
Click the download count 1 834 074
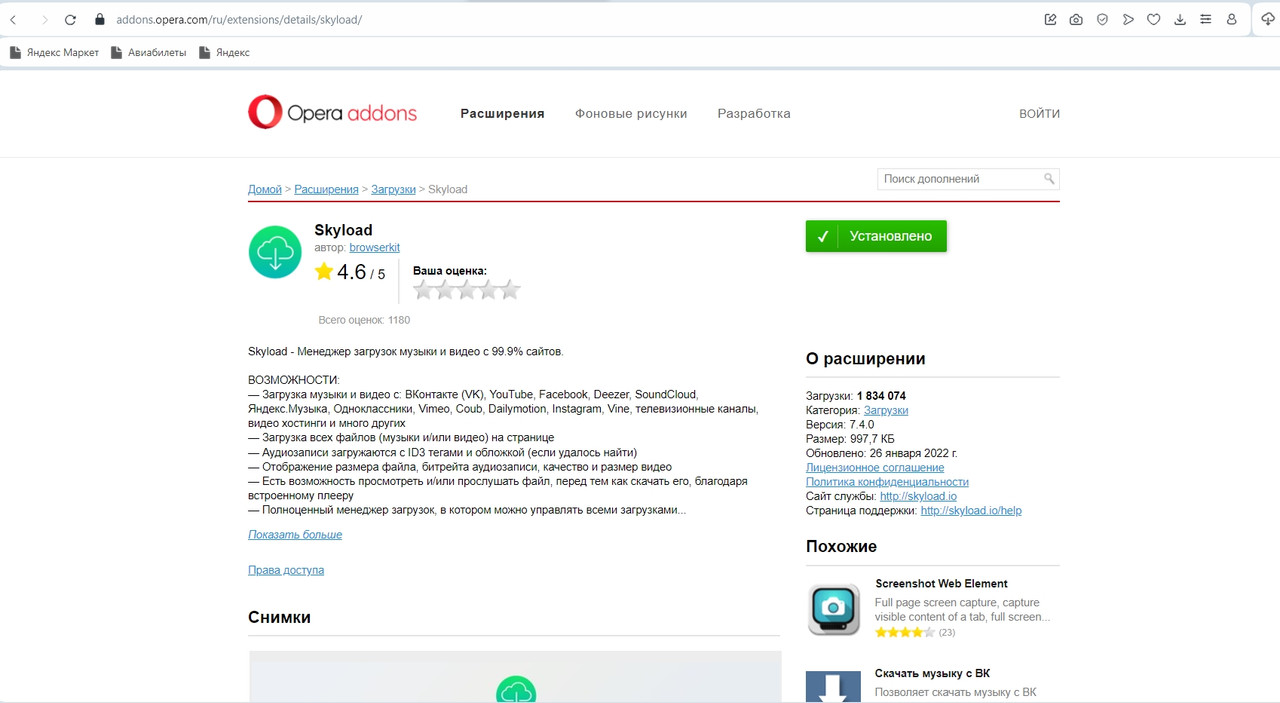click(x=881, y=396)
